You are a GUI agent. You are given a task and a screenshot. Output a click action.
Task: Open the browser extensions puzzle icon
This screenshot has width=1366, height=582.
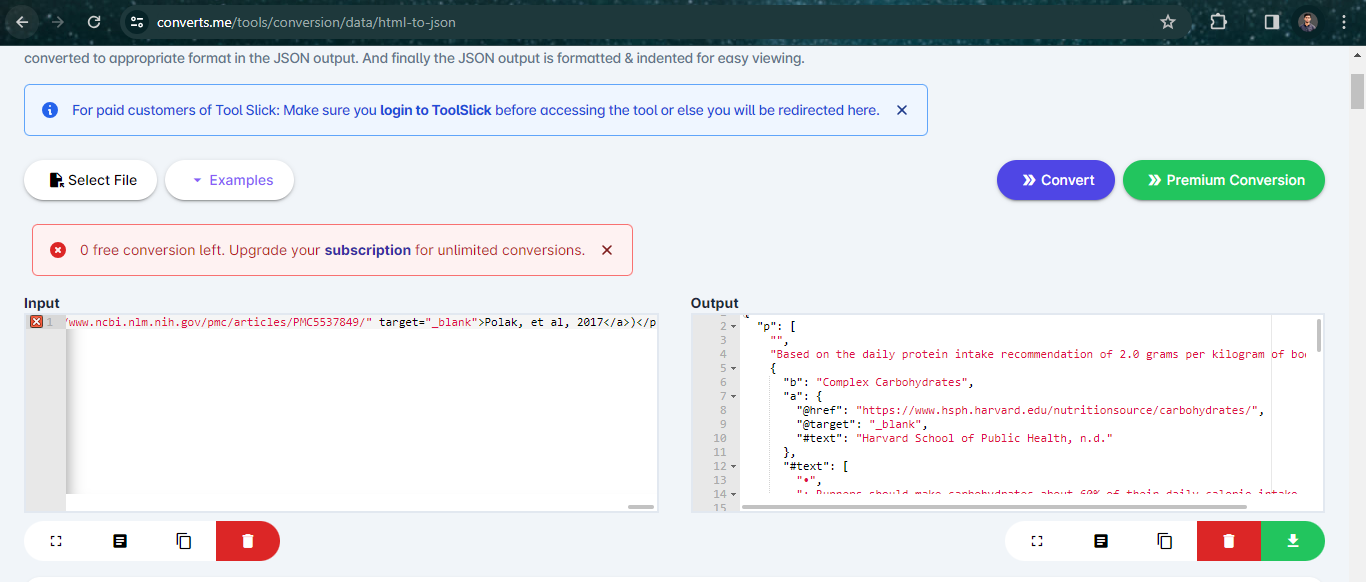click(1218, 20)
